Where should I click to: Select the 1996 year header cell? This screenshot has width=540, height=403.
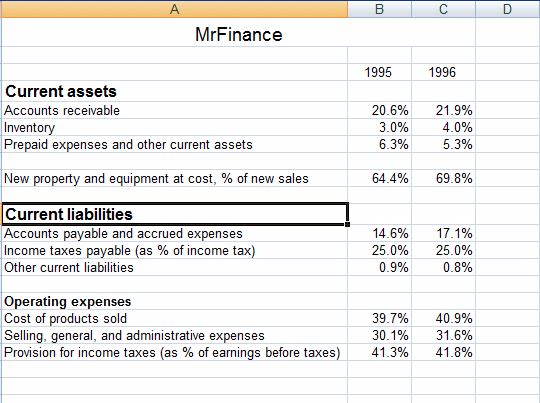(444, 72)
